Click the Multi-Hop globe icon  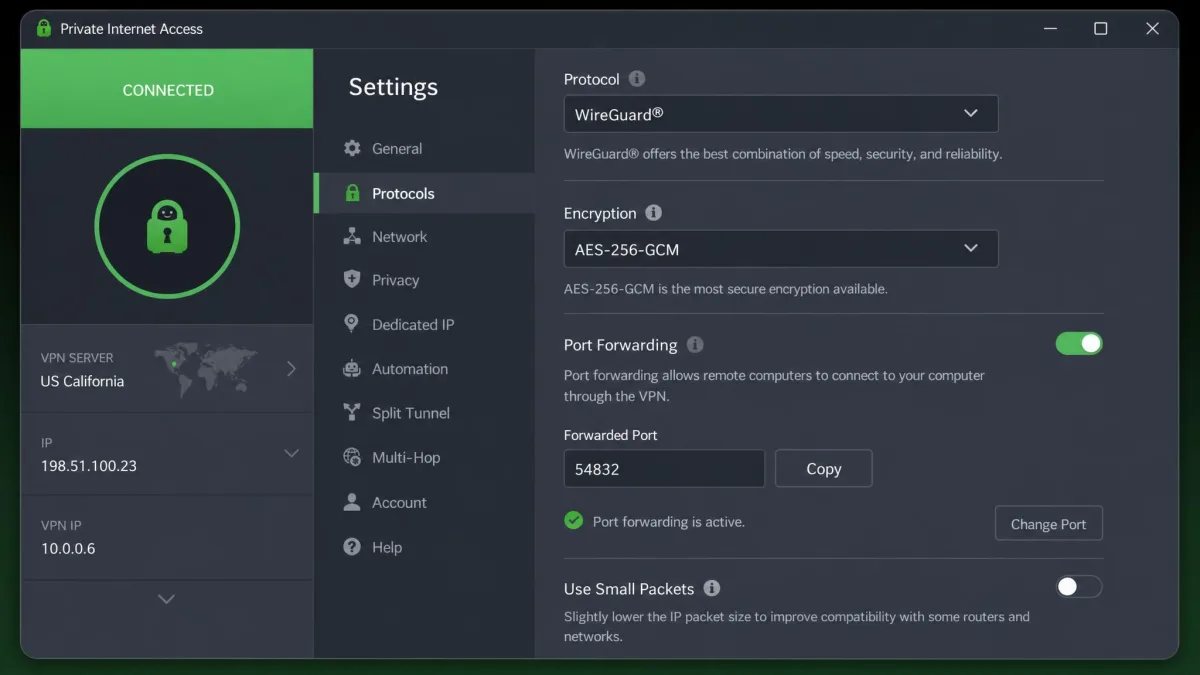pos(352,457)
